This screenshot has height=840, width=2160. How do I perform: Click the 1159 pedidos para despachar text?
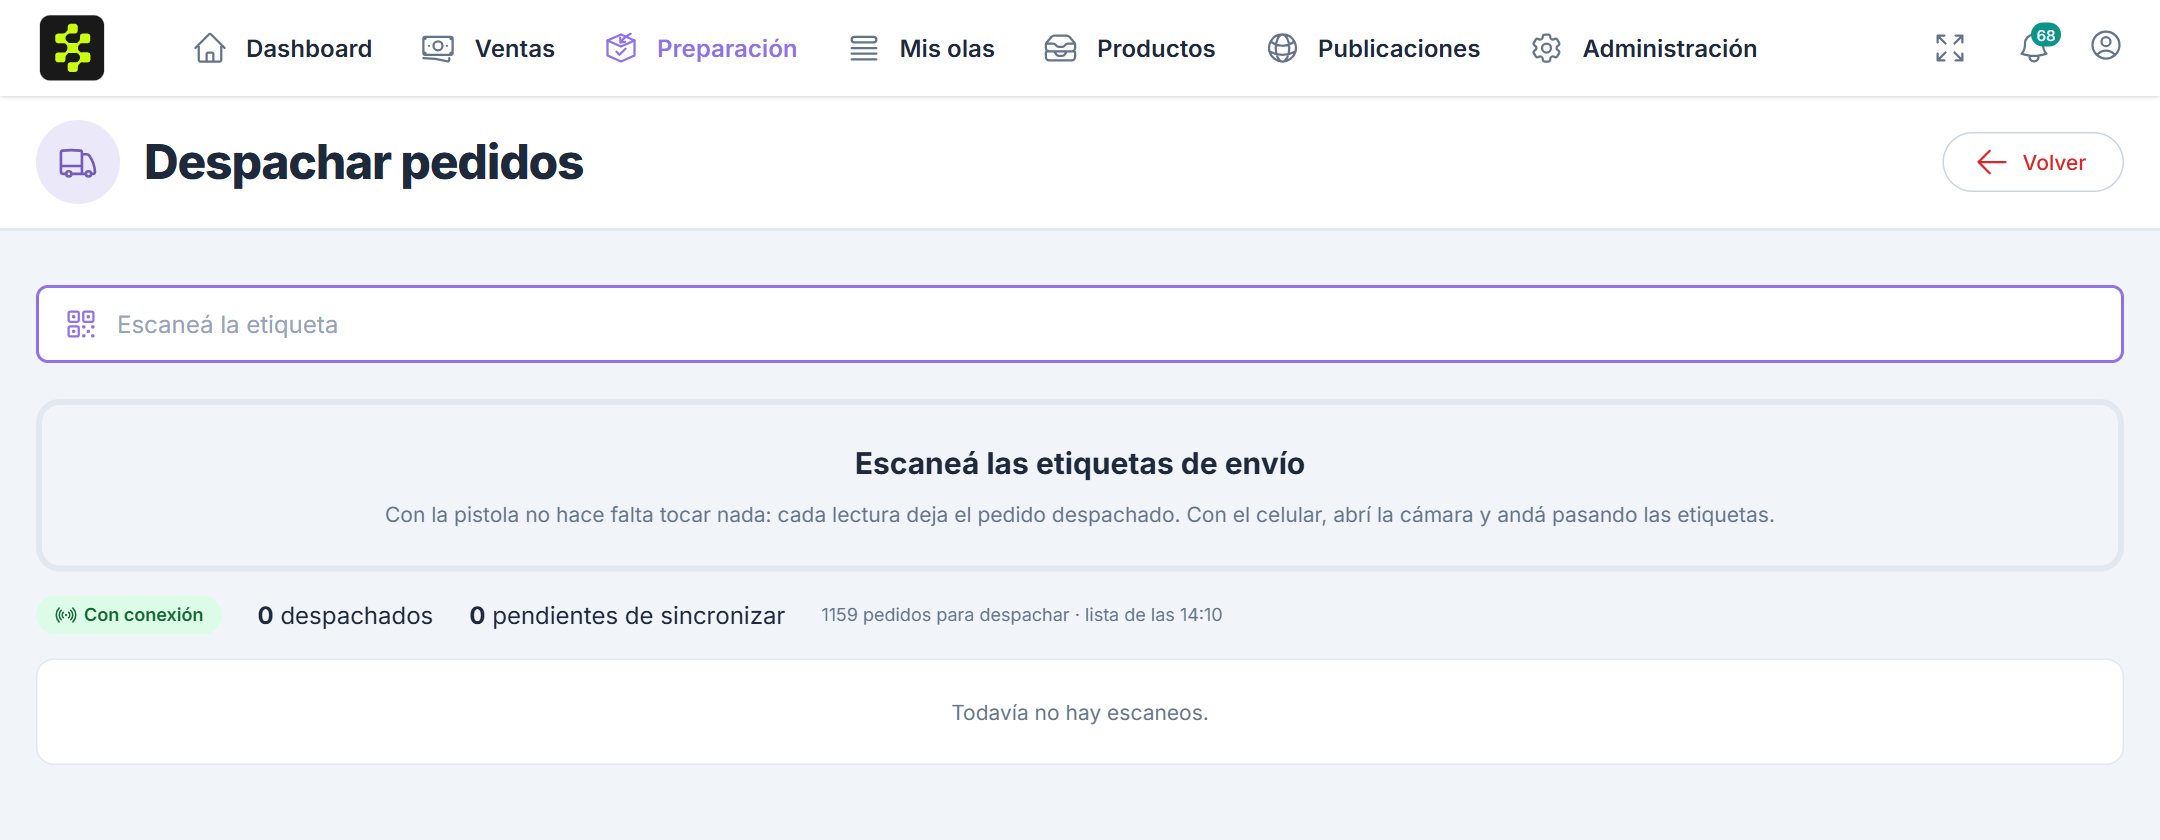[x=945, y=615]
